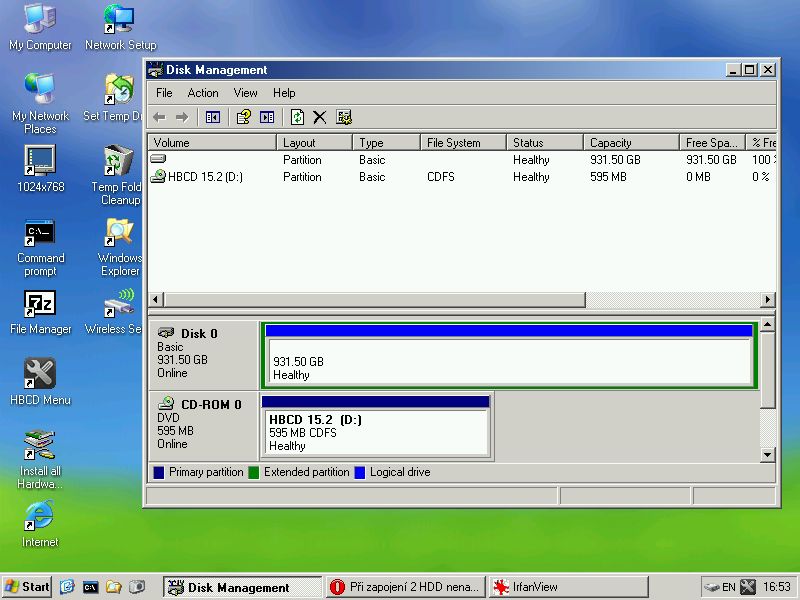This screenshot has width=800, height=600.
Task: Click the Refresh toolbar icon
Action: [x=297, y=117]
